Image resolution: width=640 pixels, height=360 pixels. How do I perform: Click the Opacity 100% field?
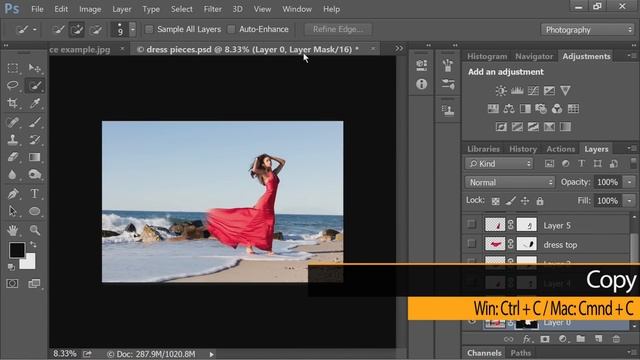tap(608, 182)
